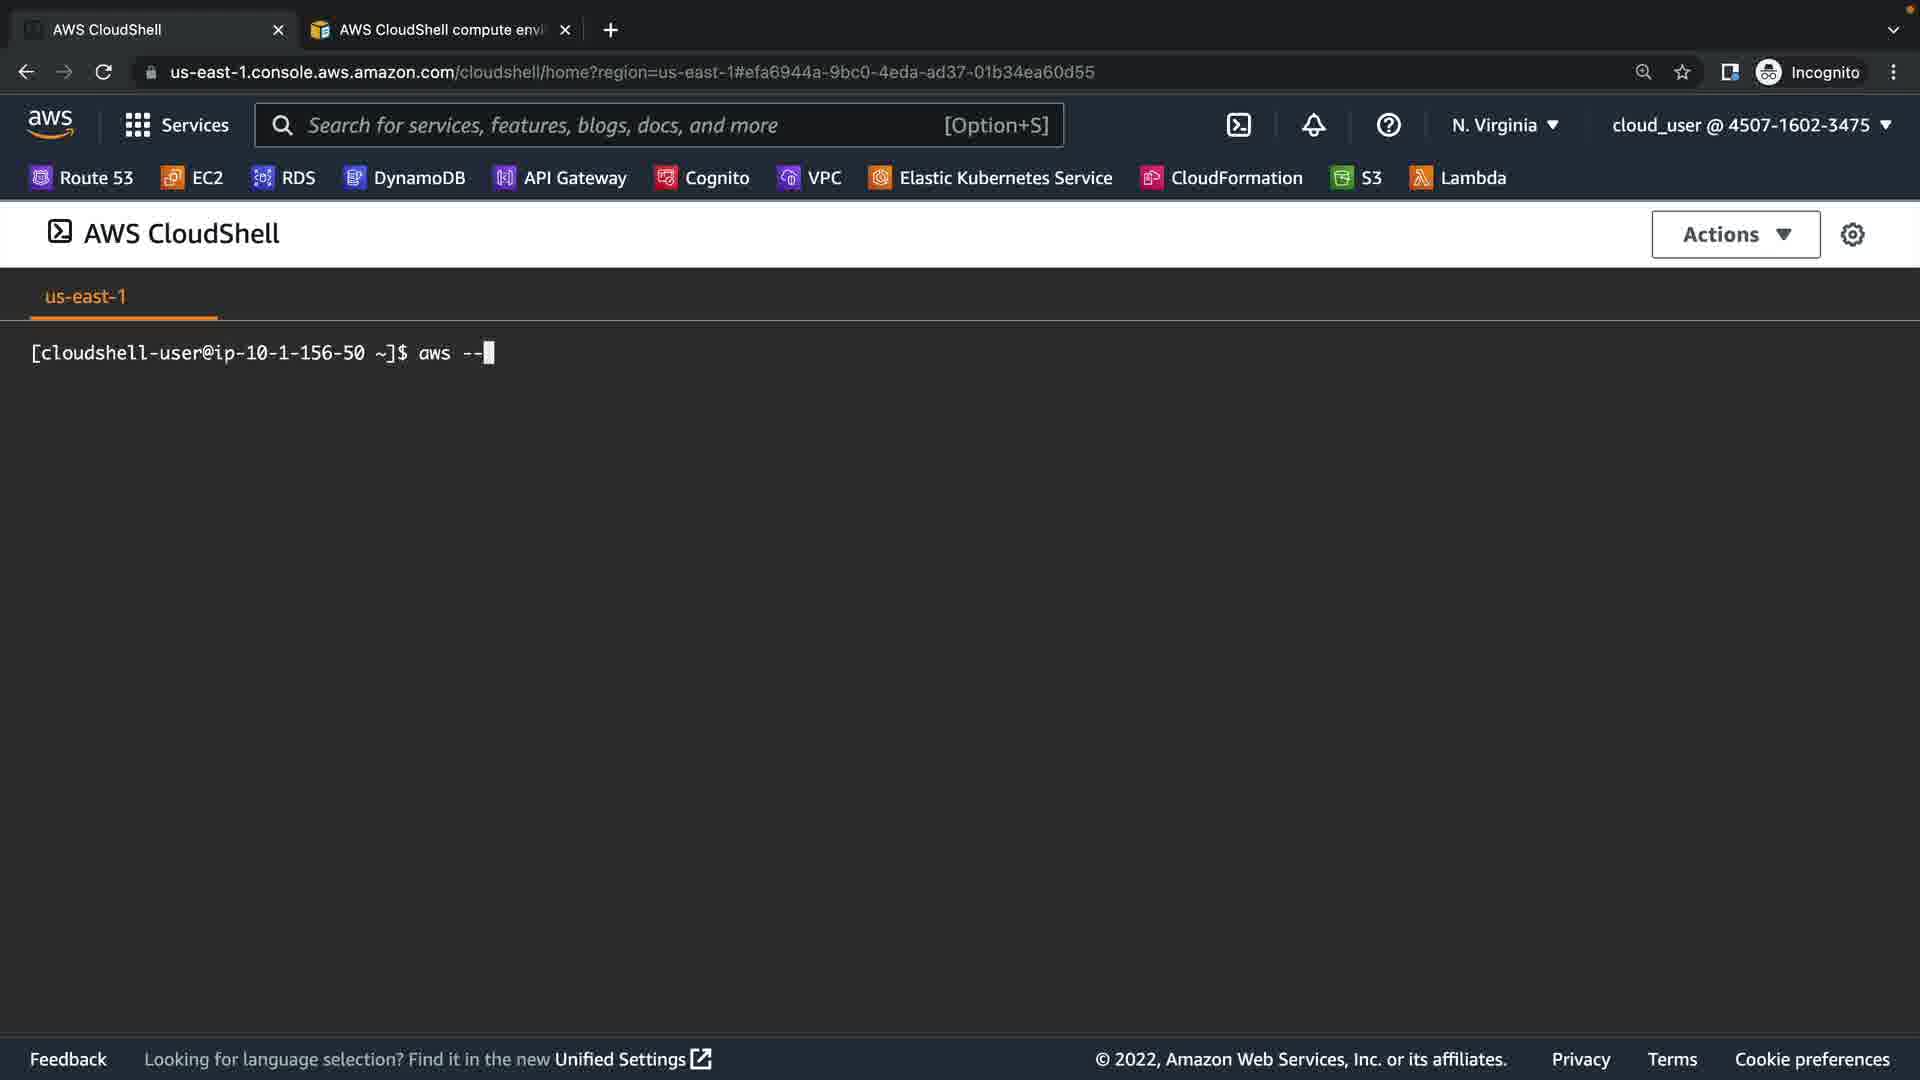Open the DynamoDB shortcut

405,178
